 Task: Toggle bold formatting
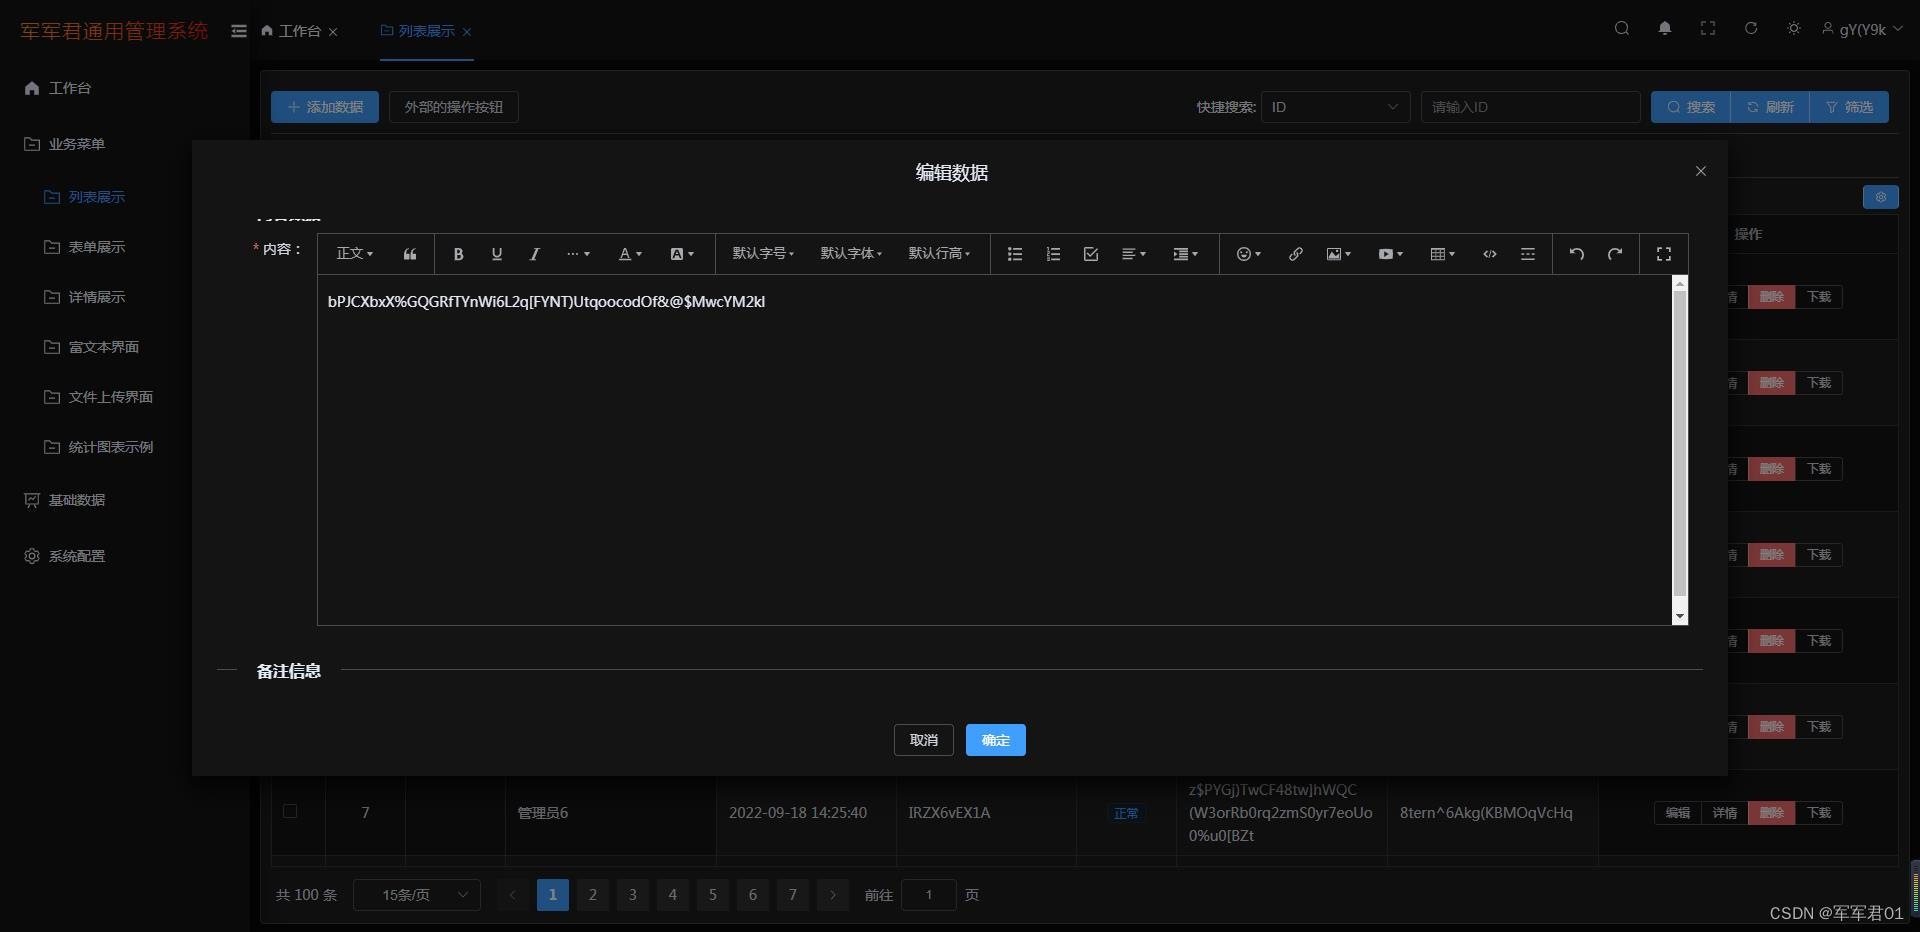(x=458, y=254)
